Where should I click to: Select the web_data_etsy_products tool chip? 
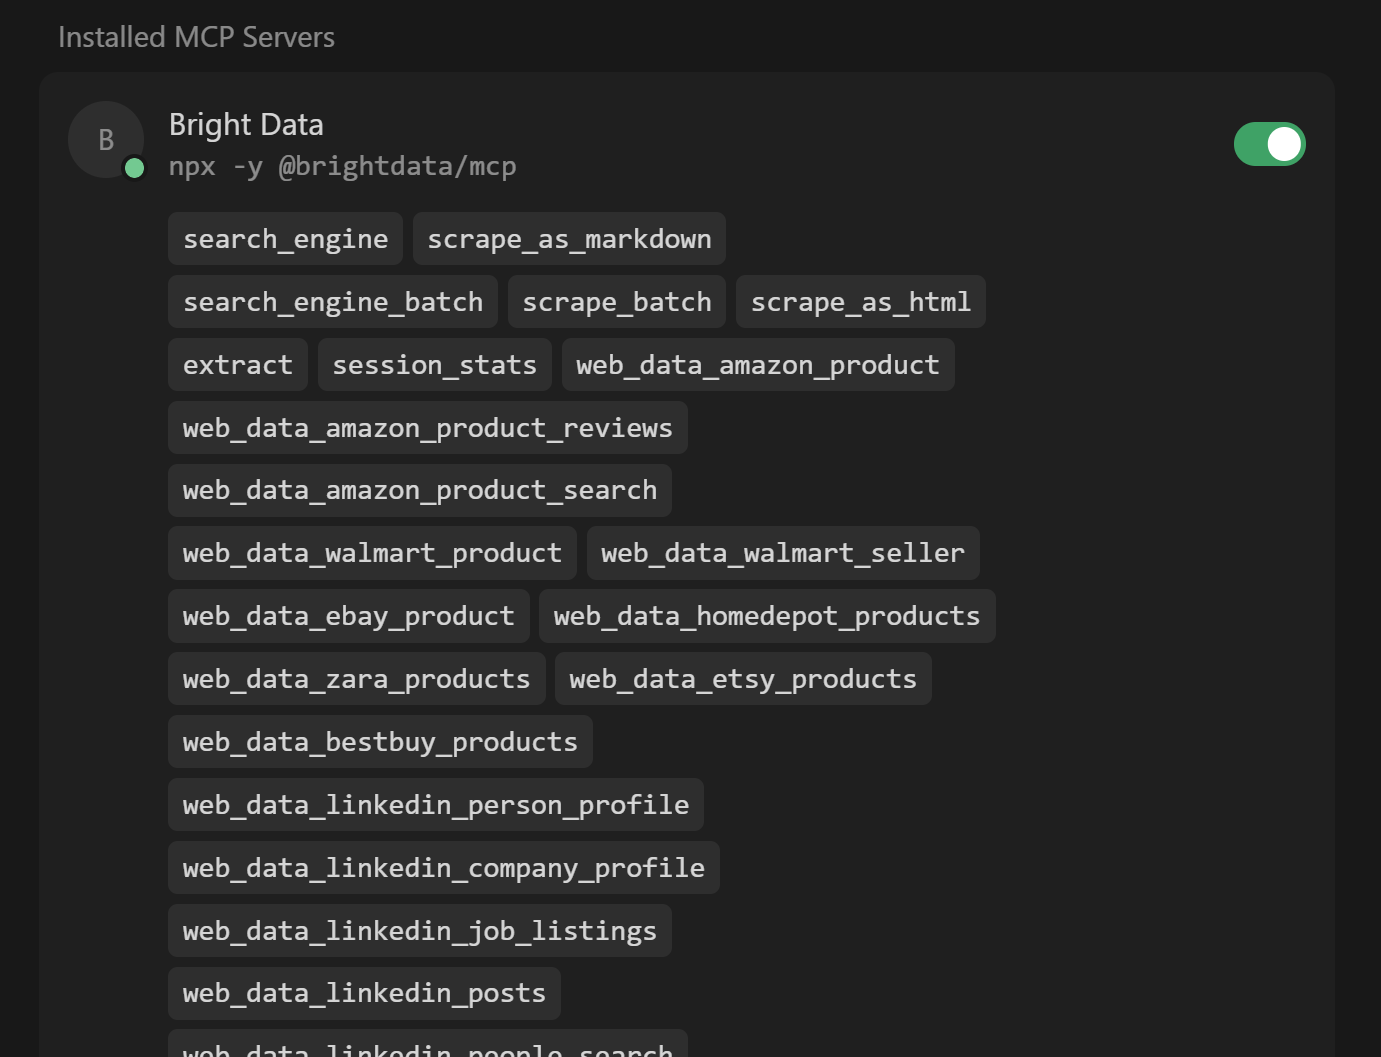tap(742, 678)
